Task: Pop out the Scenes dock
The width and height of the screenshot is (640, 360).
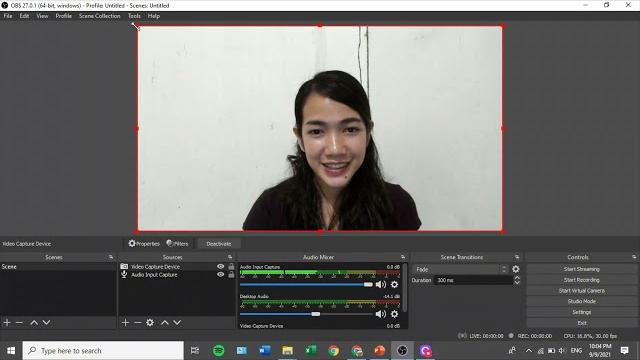Action: tap(111, 257)
